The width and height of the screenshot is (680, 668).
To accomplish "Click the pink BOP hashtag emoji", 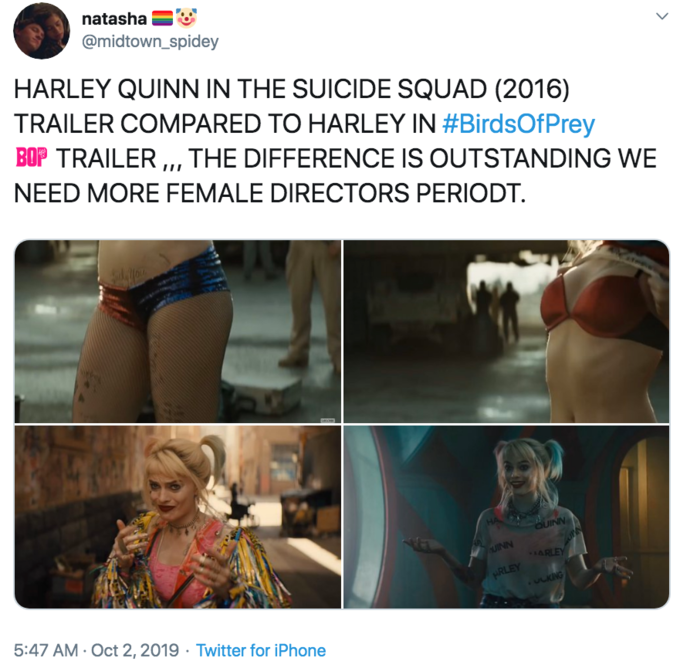I will click(x=30, y=158).
